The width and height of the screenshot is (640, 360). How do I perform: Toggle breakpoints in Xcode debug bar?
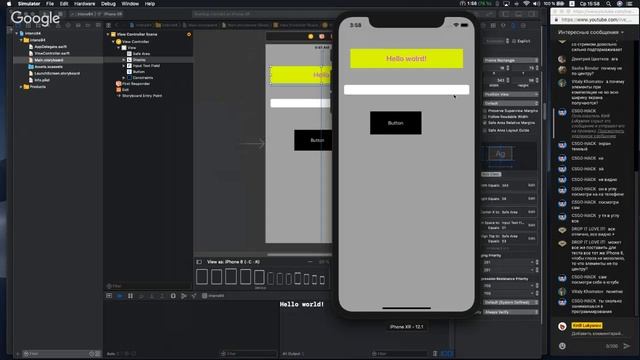coord(120,296)
